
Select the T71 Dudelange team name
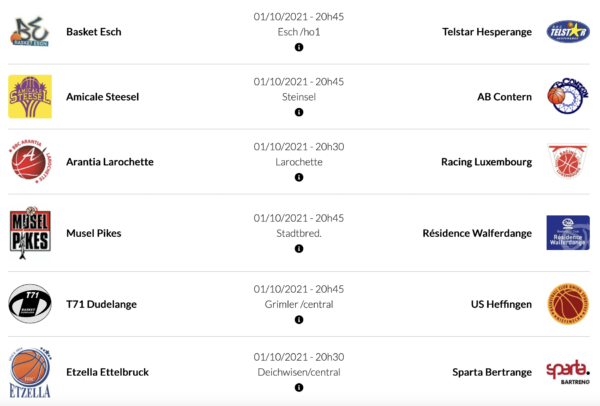[x=101, y=303]
